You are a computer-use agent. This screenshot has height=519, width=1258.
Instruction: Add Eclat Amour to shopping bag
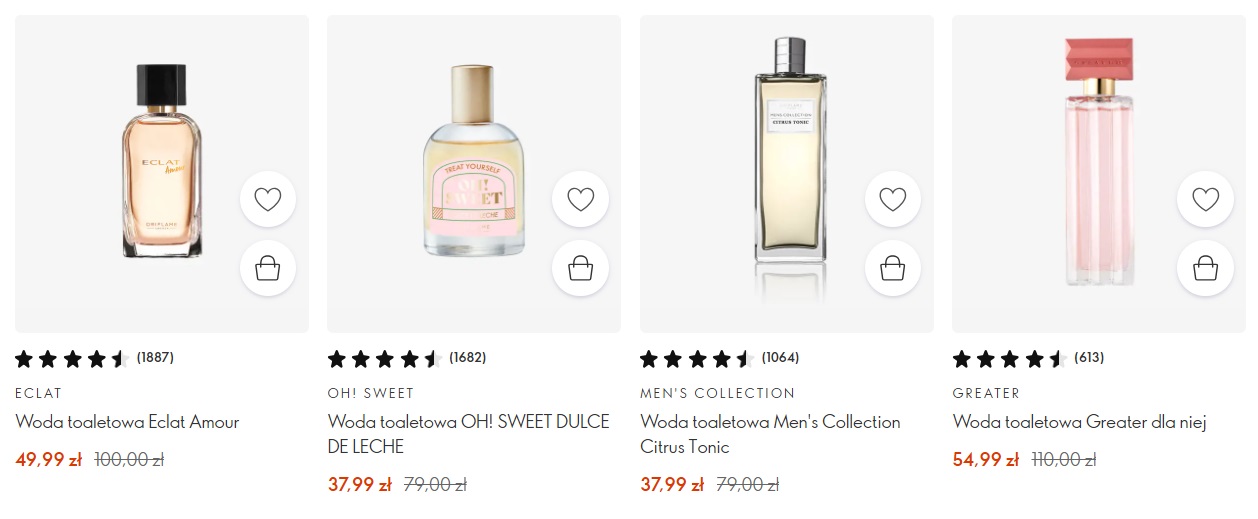pos(268,268)
